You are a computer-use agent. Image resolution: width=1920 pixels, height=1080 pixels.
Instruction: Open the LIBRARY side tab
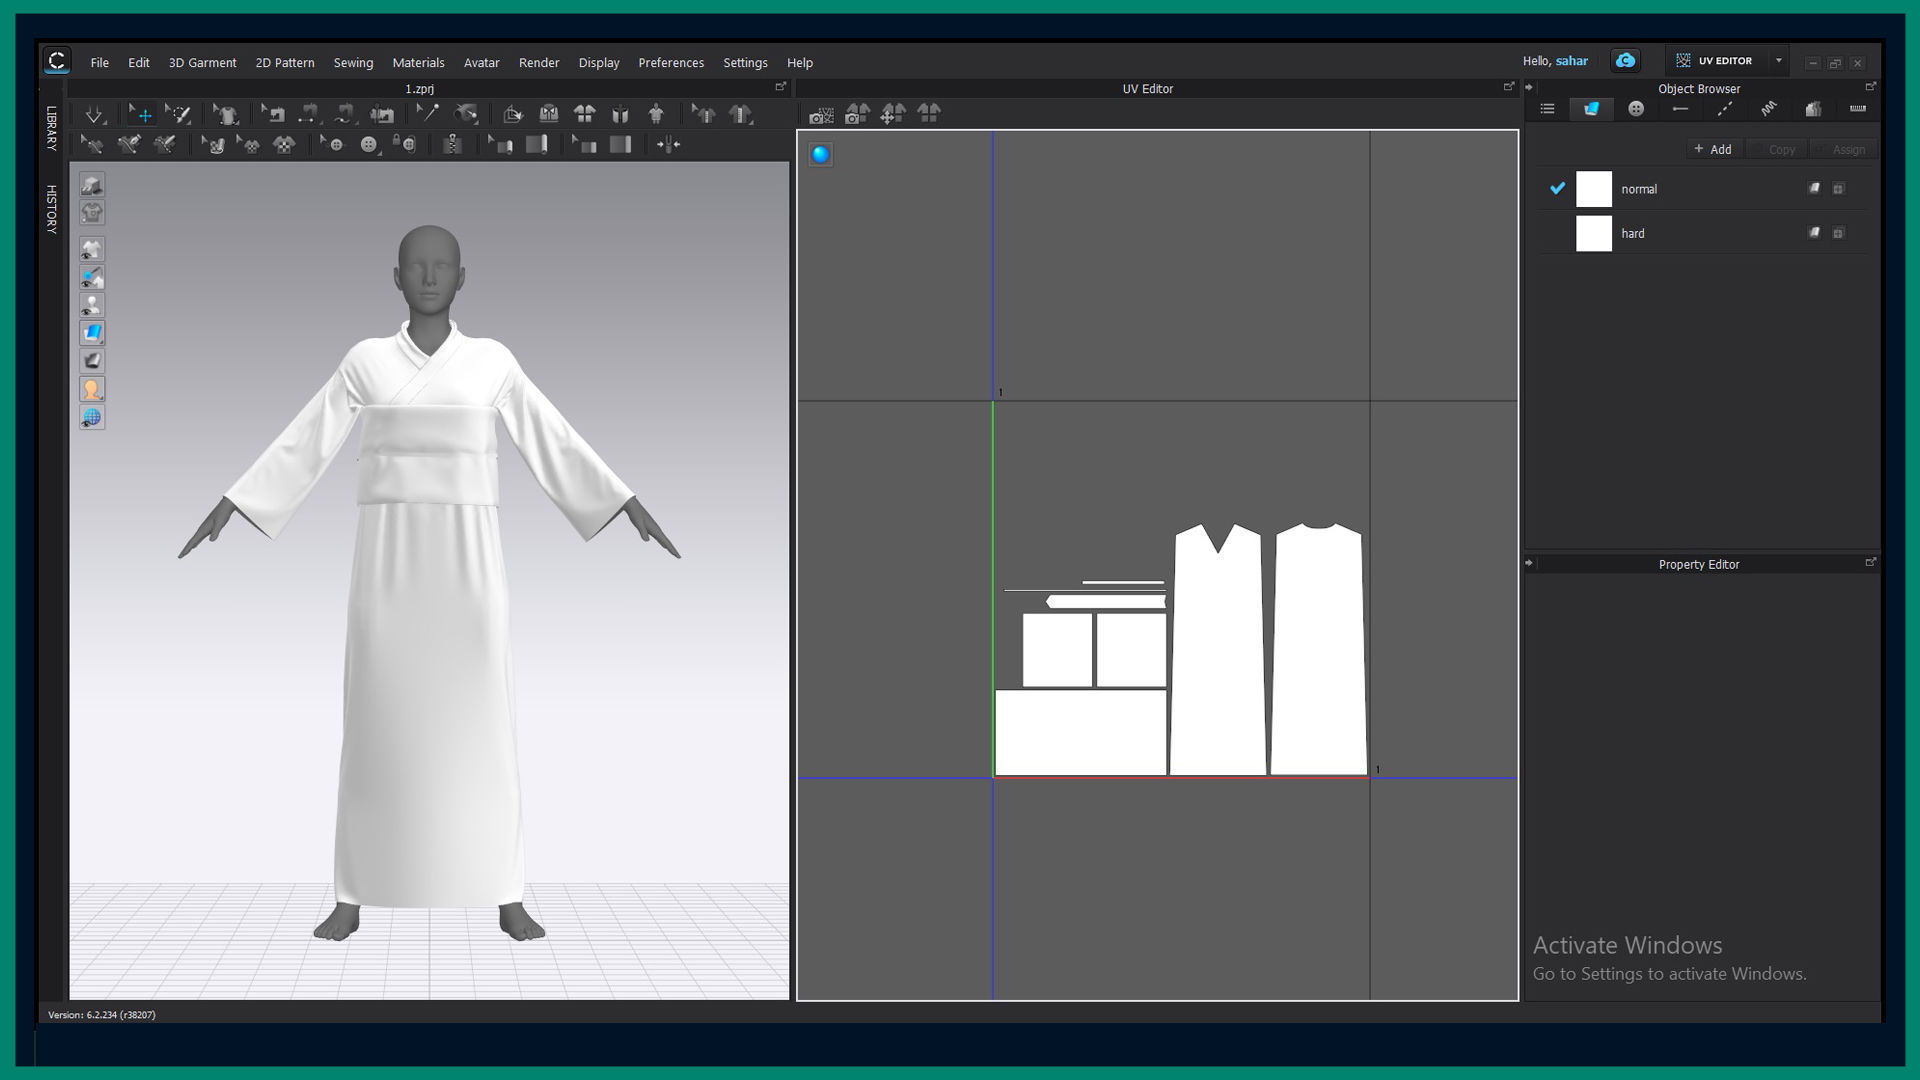[51, 128]
